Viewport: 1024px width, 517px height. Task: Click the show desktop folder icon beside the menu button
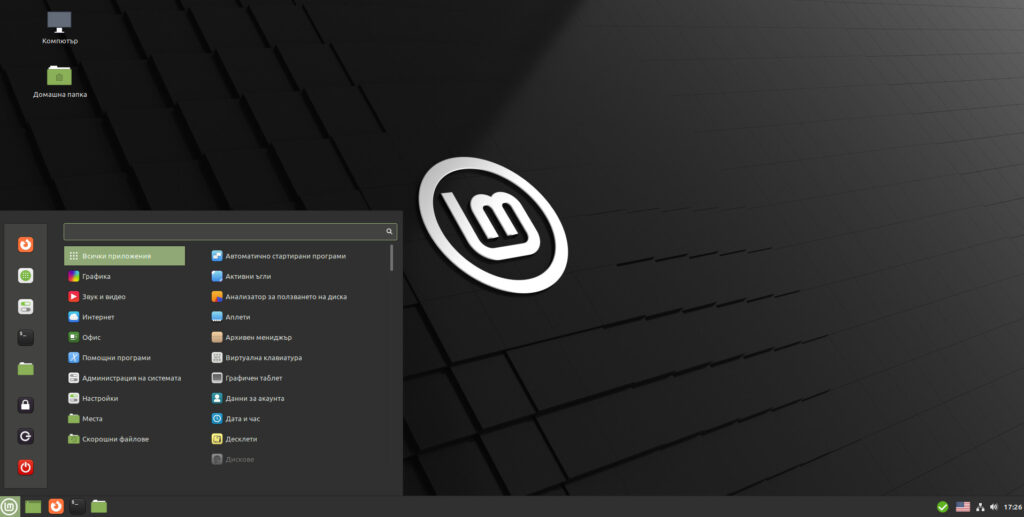coord(33,507)
